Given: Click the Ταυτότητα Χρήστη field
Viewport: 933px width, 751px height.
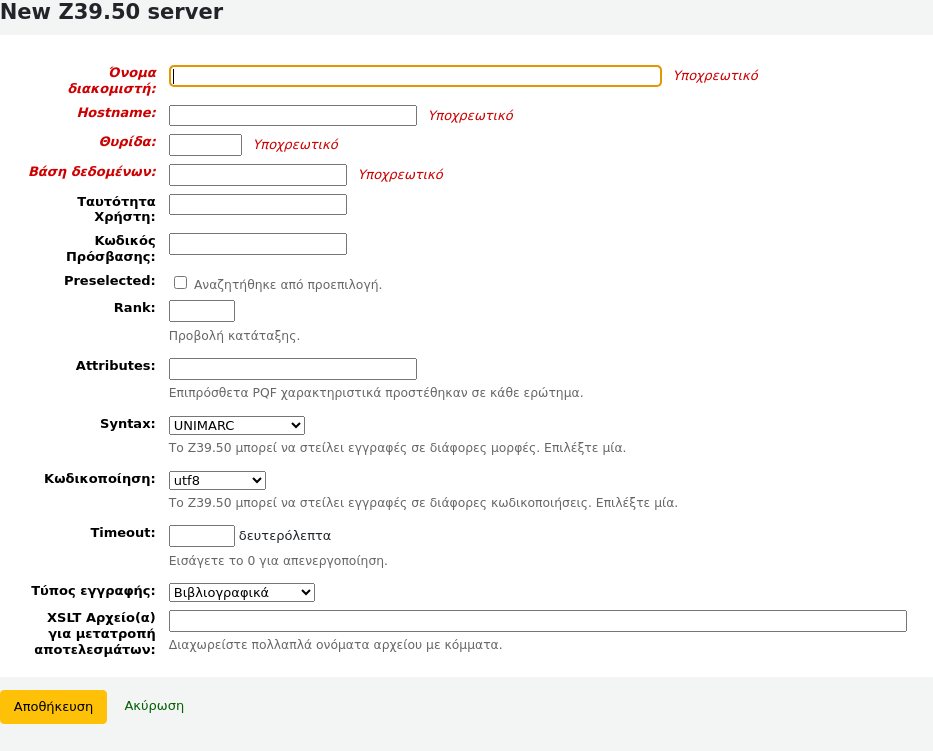Looking at the screenshot, I should (257, 205).
